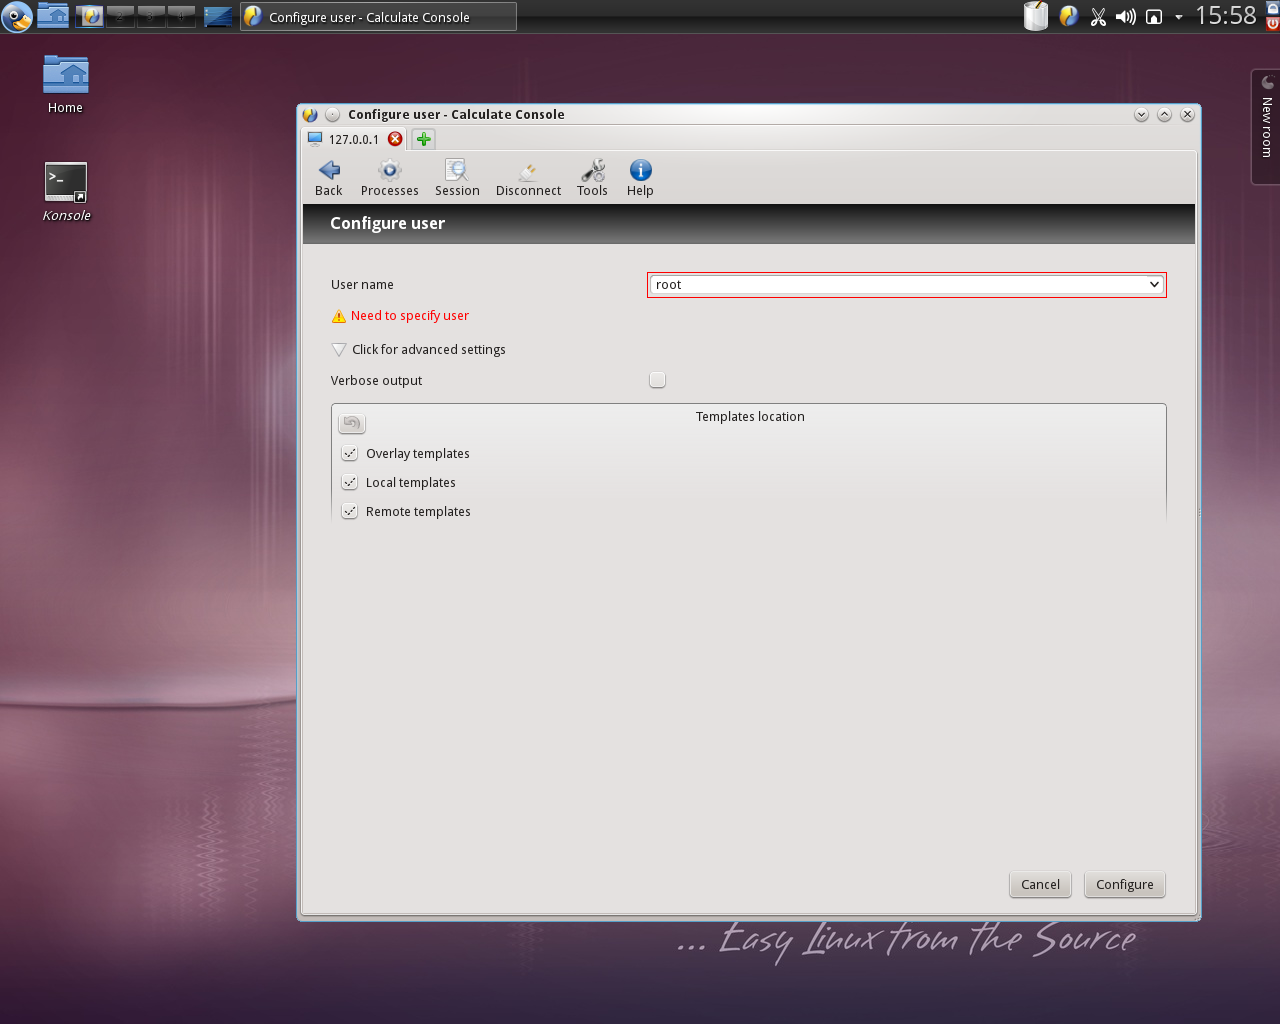Toggle the Overlay templates checkbox

350,453
